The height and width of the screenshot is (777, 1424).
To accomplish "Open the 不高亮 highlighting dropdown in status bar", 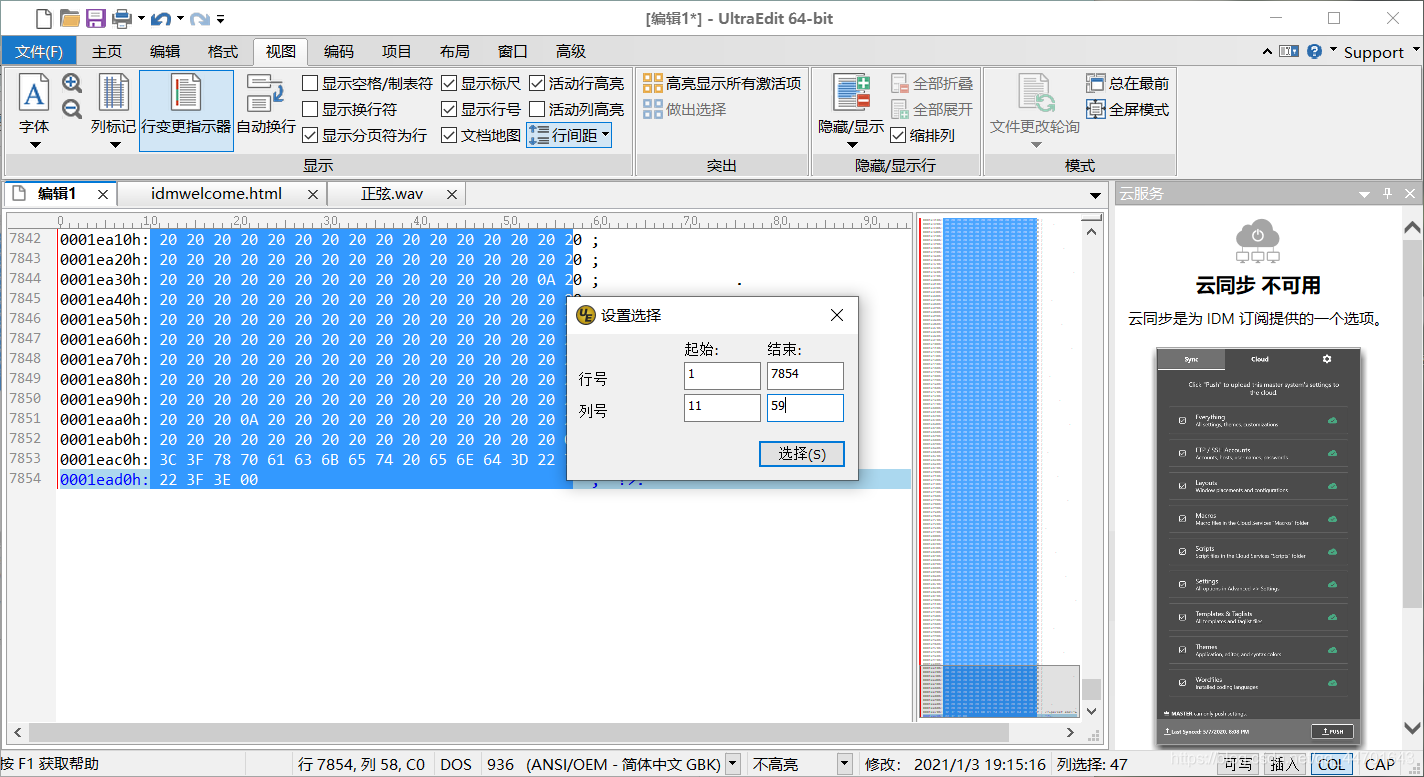I will (844, 764).
